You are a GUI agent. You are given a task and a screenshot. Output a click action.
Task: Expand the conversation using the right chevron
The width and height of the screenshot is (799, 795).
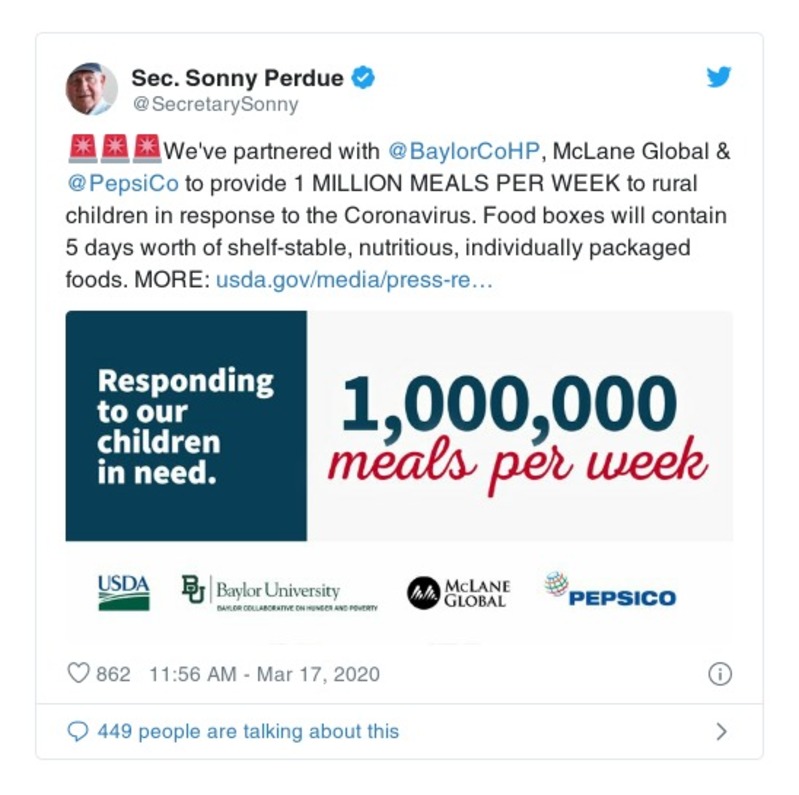point(721,732)
